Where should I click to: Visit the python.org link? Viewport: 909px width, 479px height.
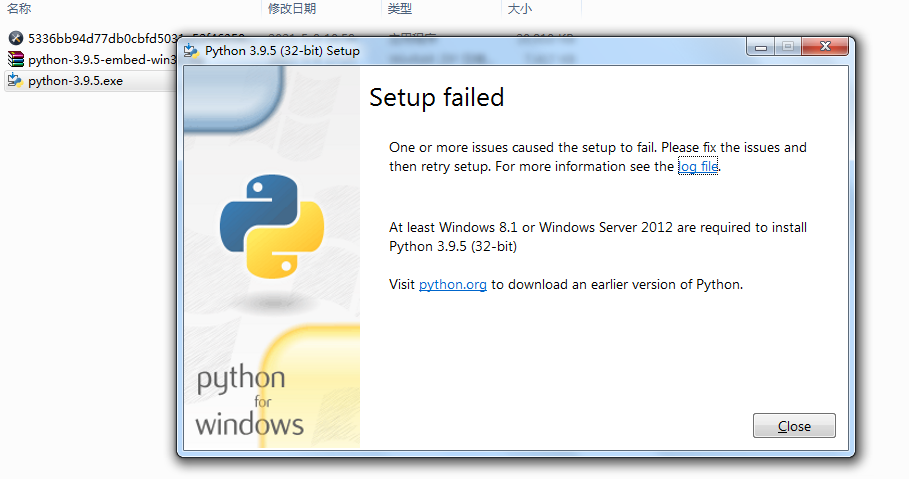coord(452,284)
